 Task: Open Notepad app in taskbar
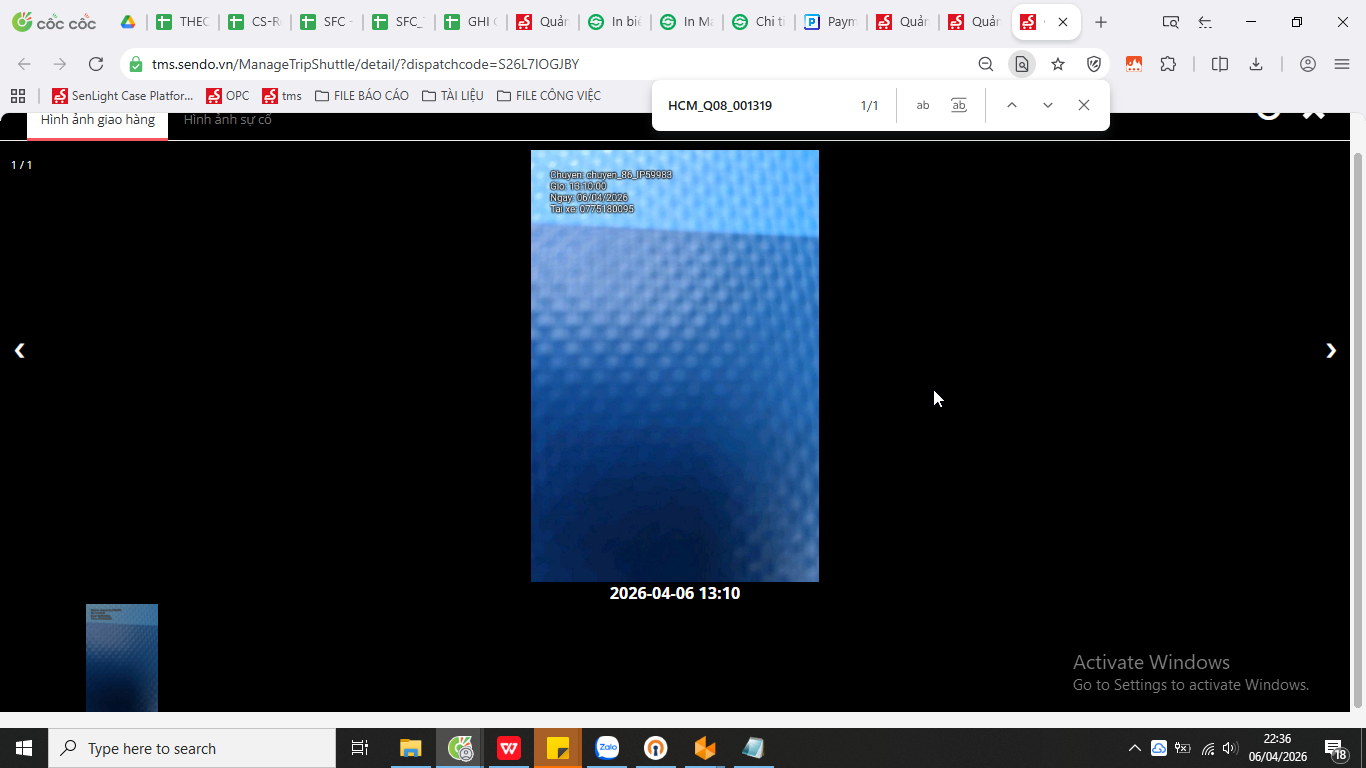(753, 748)
